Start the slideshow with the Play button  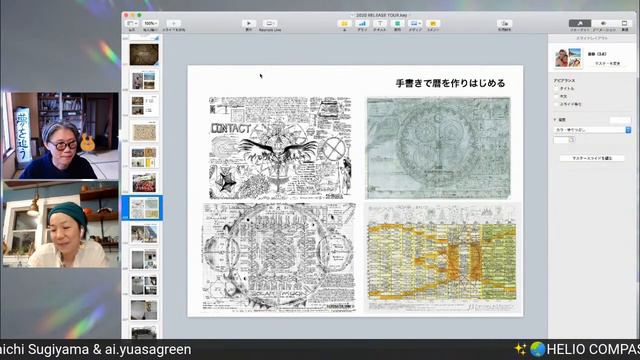coord(248,24)
